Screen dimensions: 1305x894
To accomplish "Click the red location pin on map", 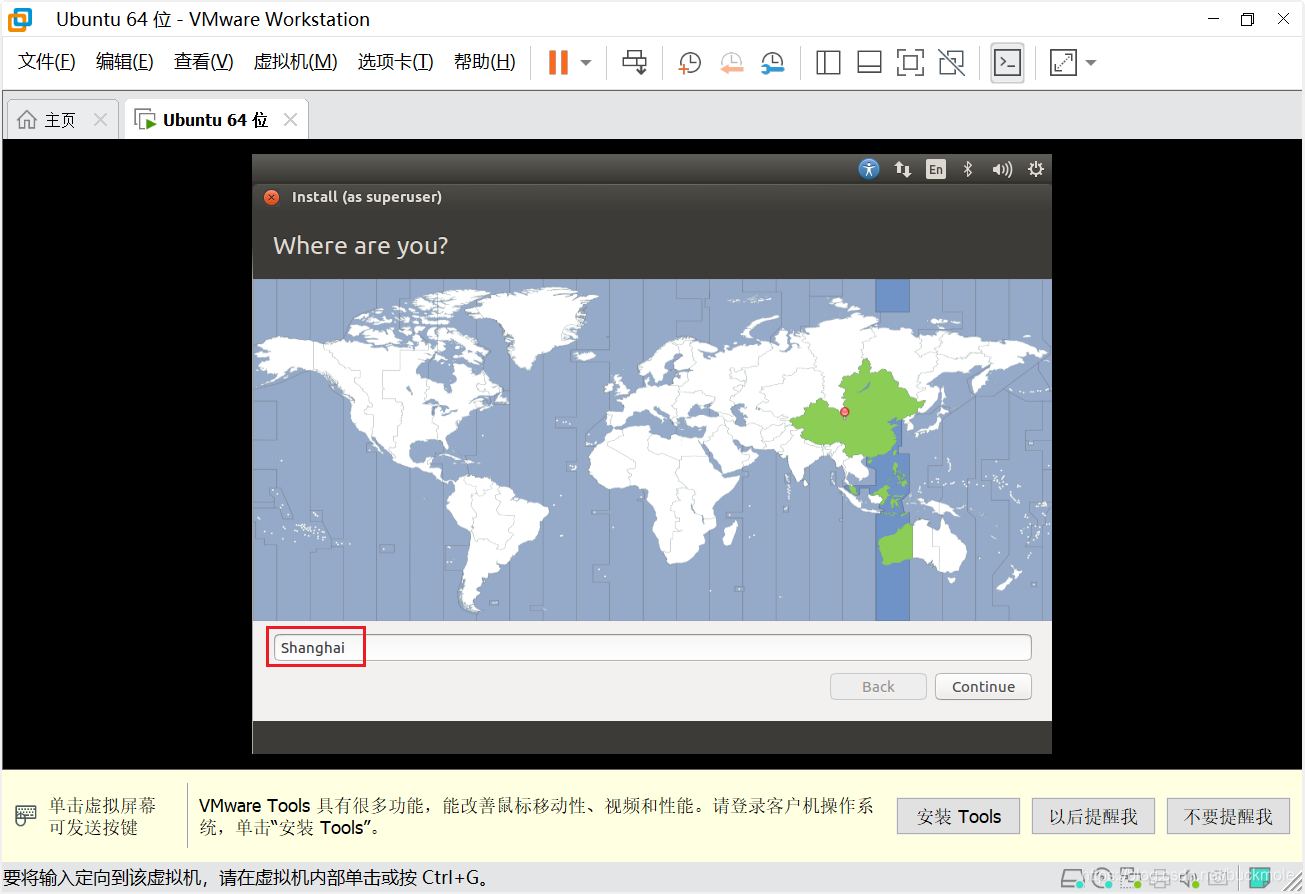I will tap(844, 411).
